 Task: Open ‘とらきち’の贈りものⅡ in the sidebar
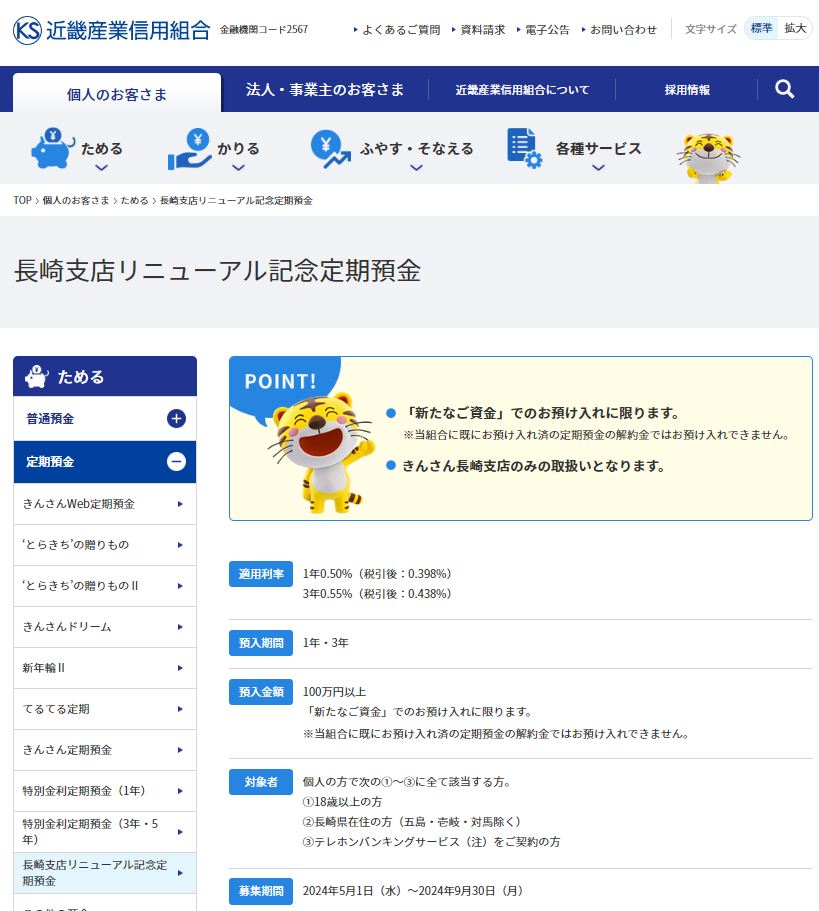coord(105,586)
